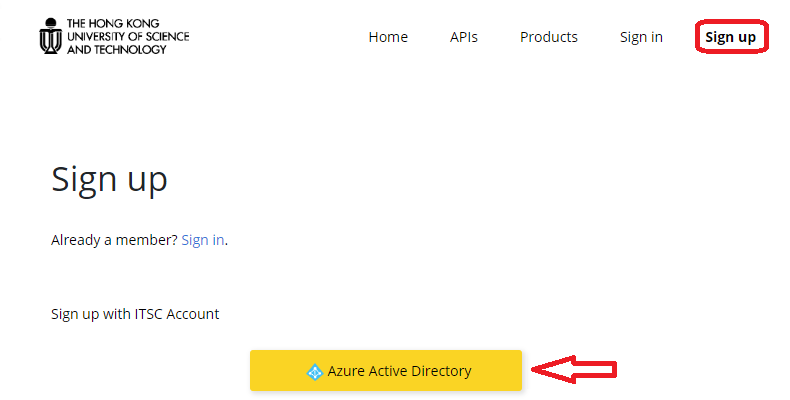Click 'UNIVERSITY OF SCIENCE' in the logo

click(128, 36)
